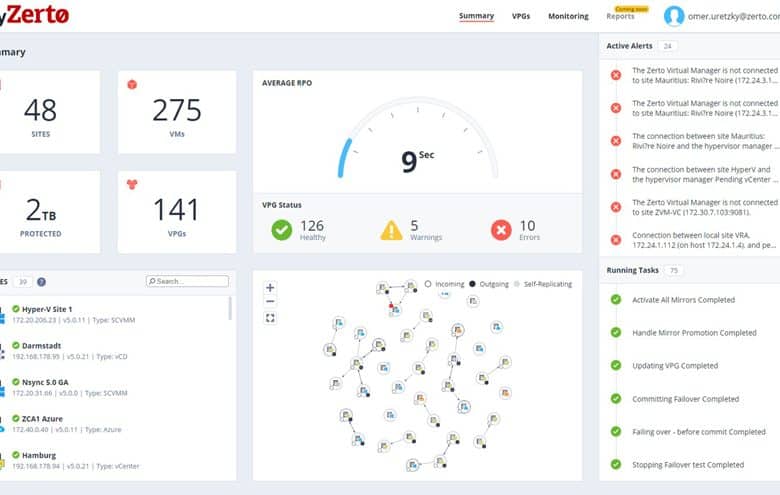The image size is (780, 495).
Task: Toggle the Incoming legend filter
Action: pyautogui.click(x=444, y=284)
